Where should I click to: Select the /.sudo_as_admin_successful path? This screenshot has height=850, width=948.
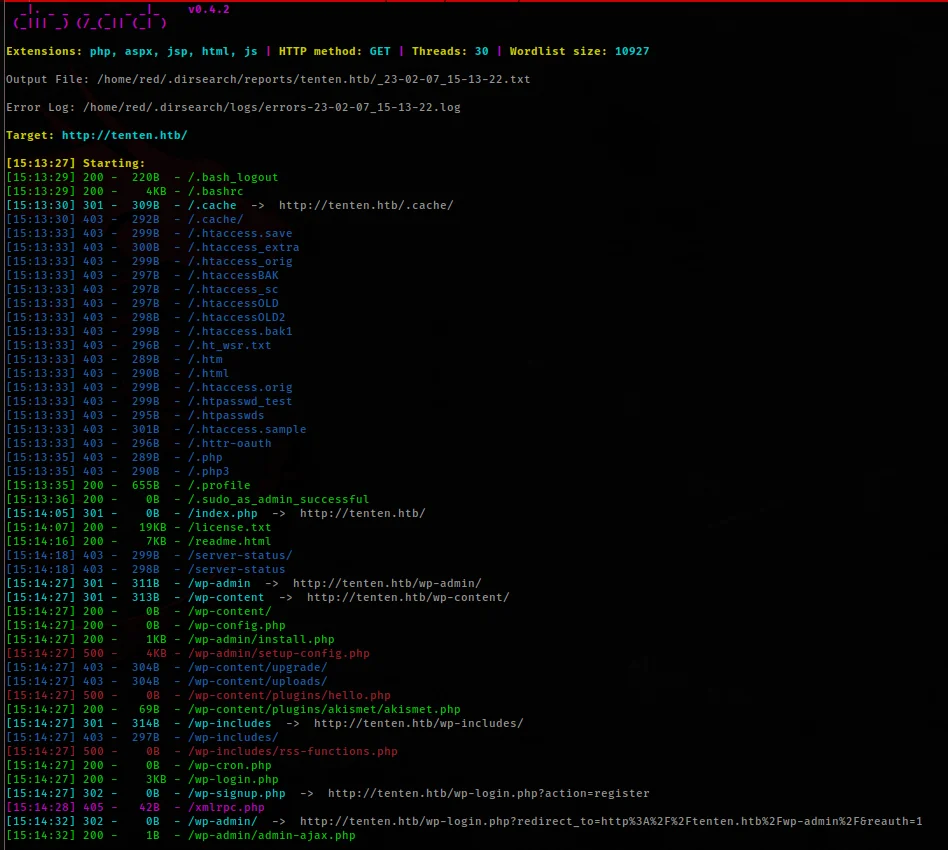click(x=278, y=499)
